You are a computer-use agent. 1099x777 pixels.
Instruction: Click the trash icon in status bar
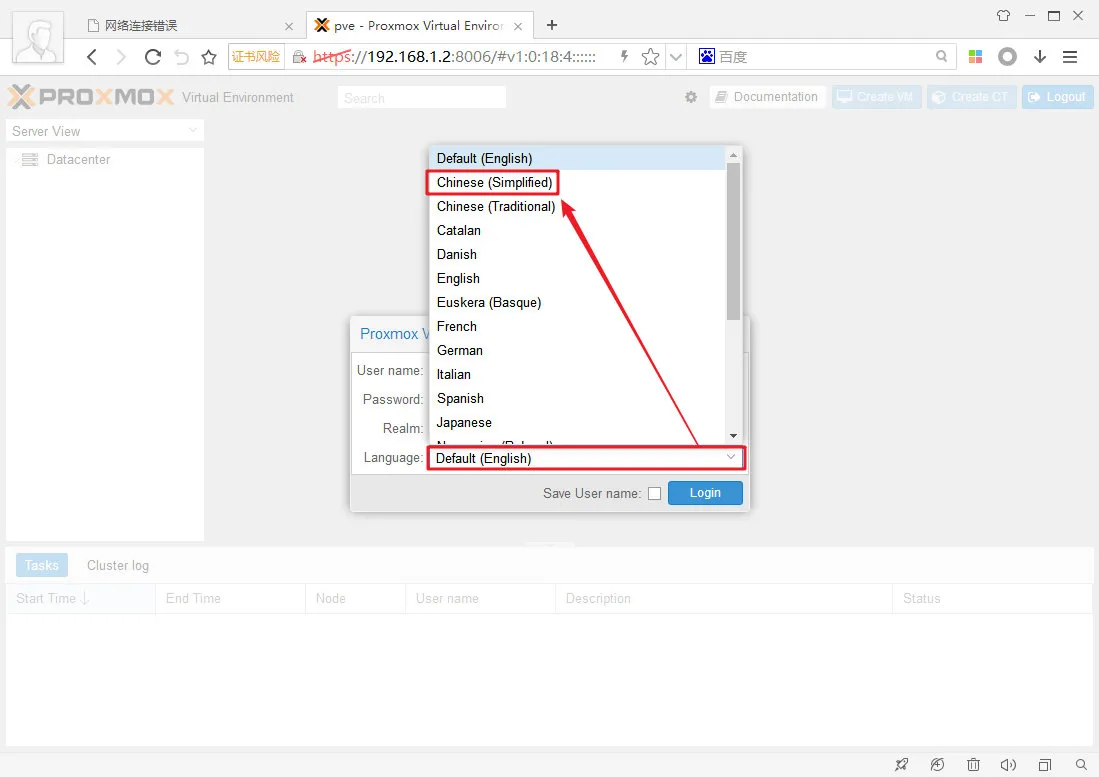974,764
